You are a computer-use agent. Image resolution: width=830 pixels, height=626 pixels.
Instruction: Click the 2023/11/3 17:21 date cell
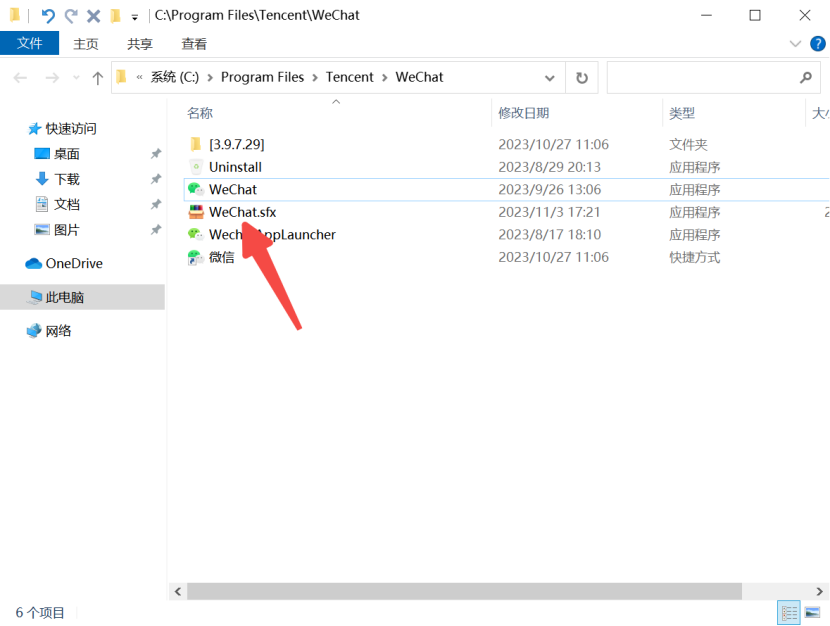point(549,212)
